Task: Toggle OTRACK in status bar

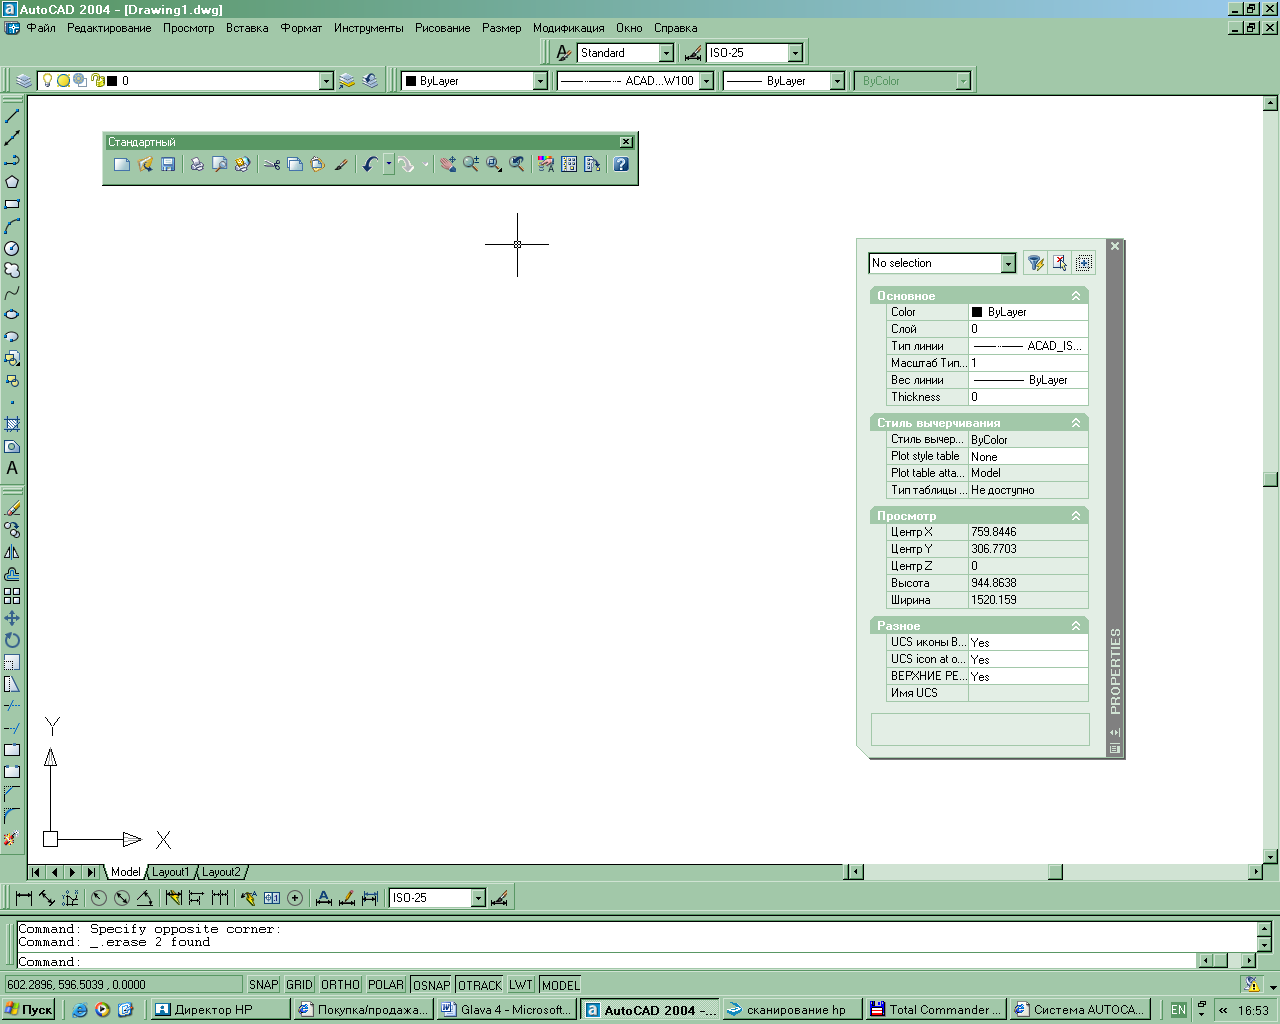Action: pos(480,985)
